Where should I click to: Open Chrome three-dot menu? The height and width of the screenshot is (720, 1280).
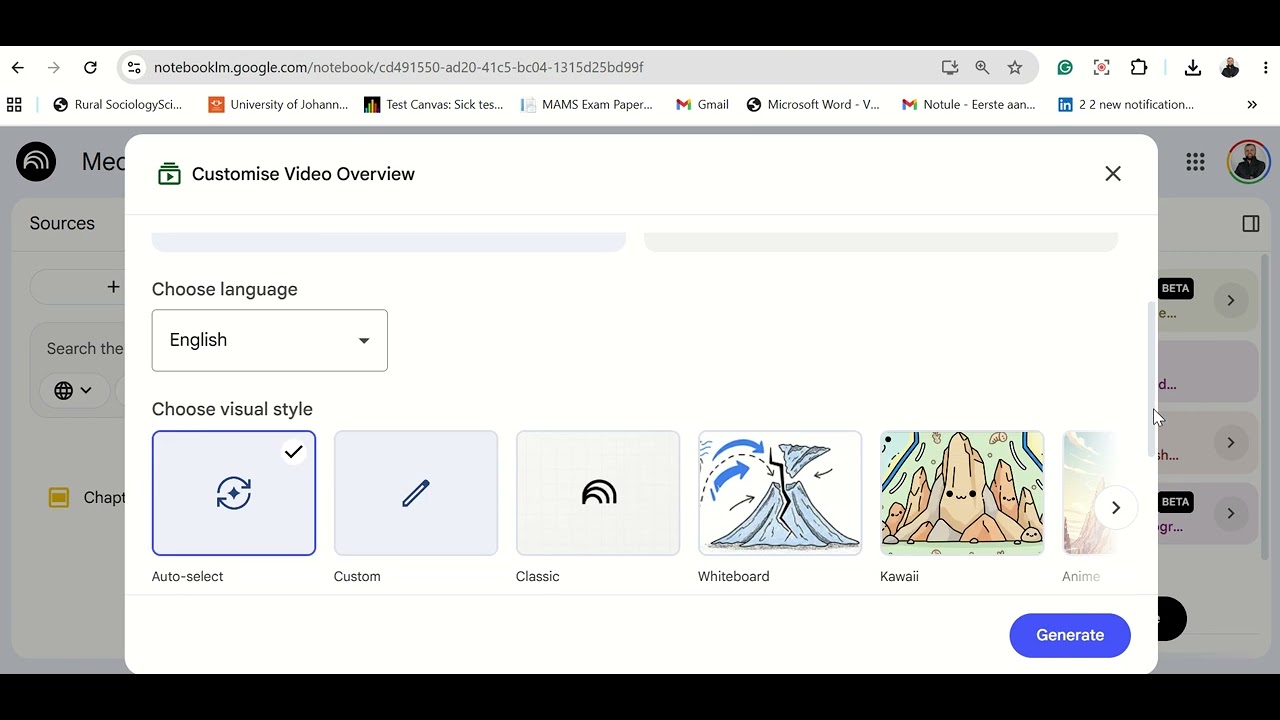pyautogui.click(x=1266, y=68)
